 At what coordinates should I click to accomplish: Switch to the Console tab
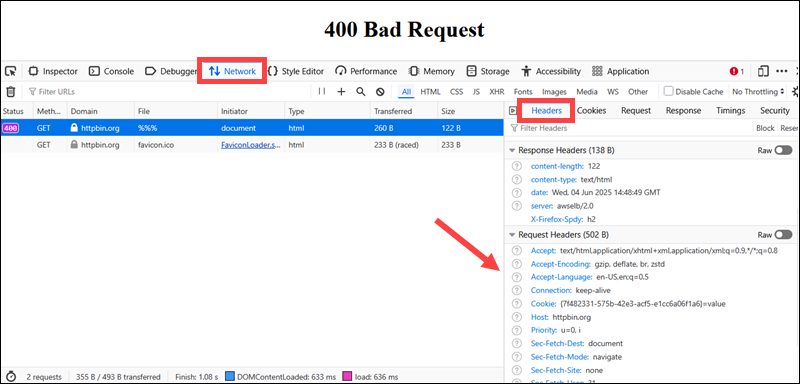[111, 71]
